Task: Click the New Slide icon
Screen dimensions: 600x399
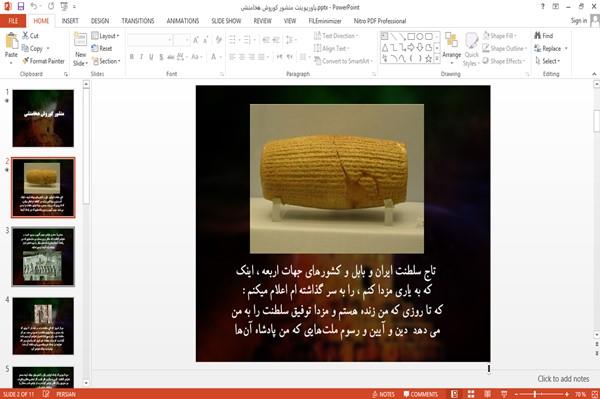Action: [80, 40]
